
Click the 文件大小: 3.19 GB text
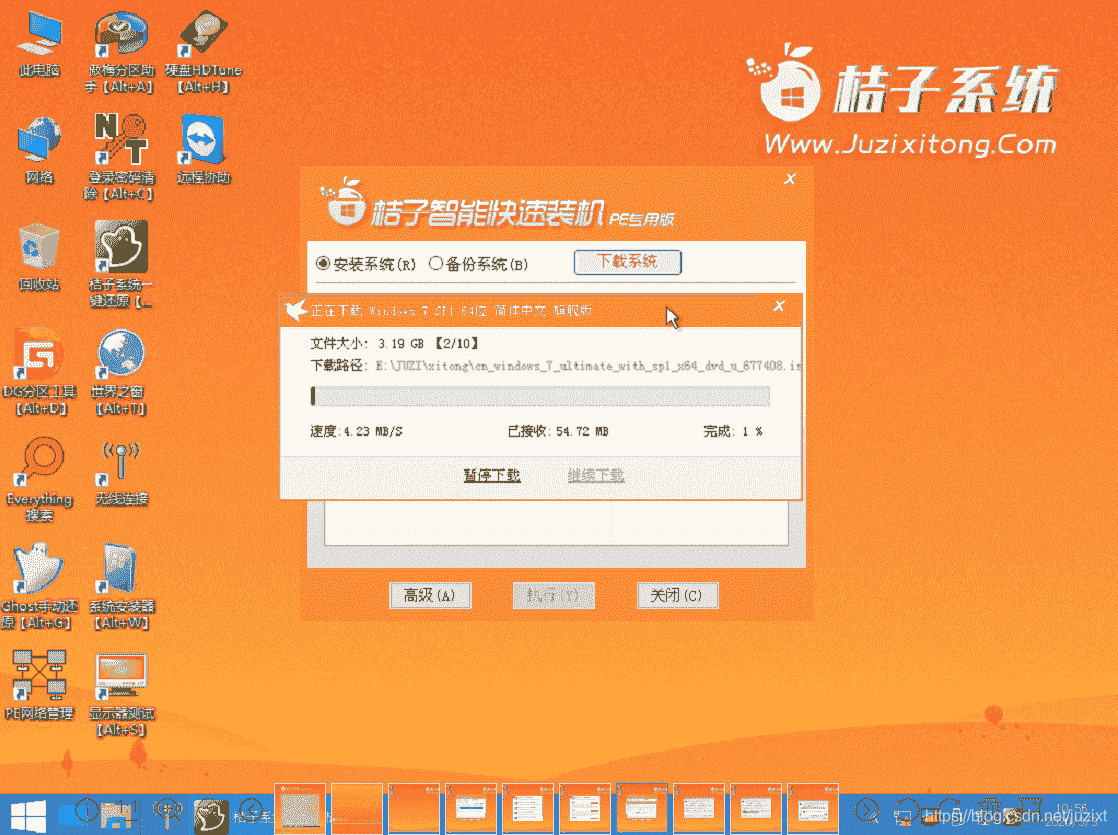pos(394,343)
